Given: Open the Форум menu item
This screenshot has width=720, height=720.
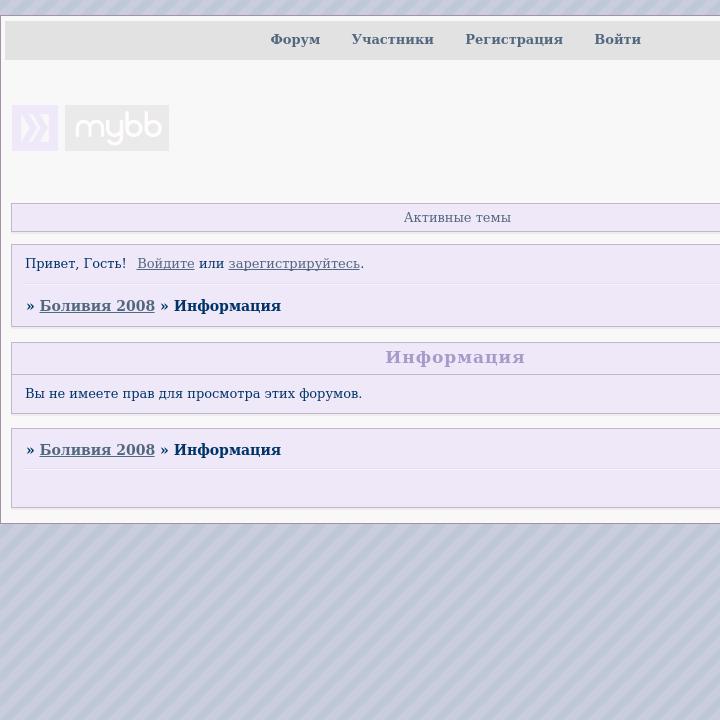Looking at the screenshot, I should pyautogui.click(x=295, y=39).
